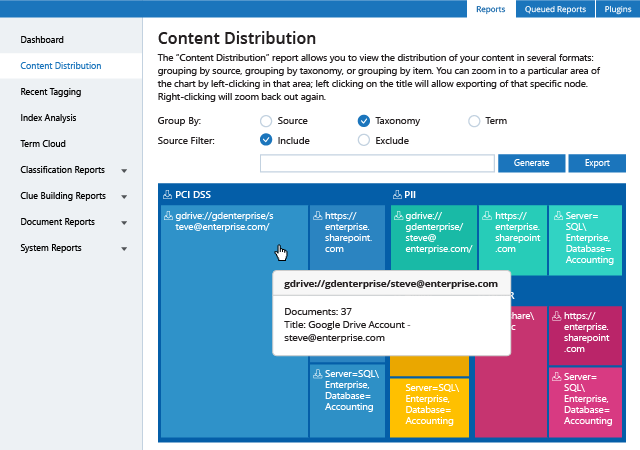The image size is (640, 450).
Task: Click export icon on PCI DSS sharepoint node
Action: [x=318, y=216]
